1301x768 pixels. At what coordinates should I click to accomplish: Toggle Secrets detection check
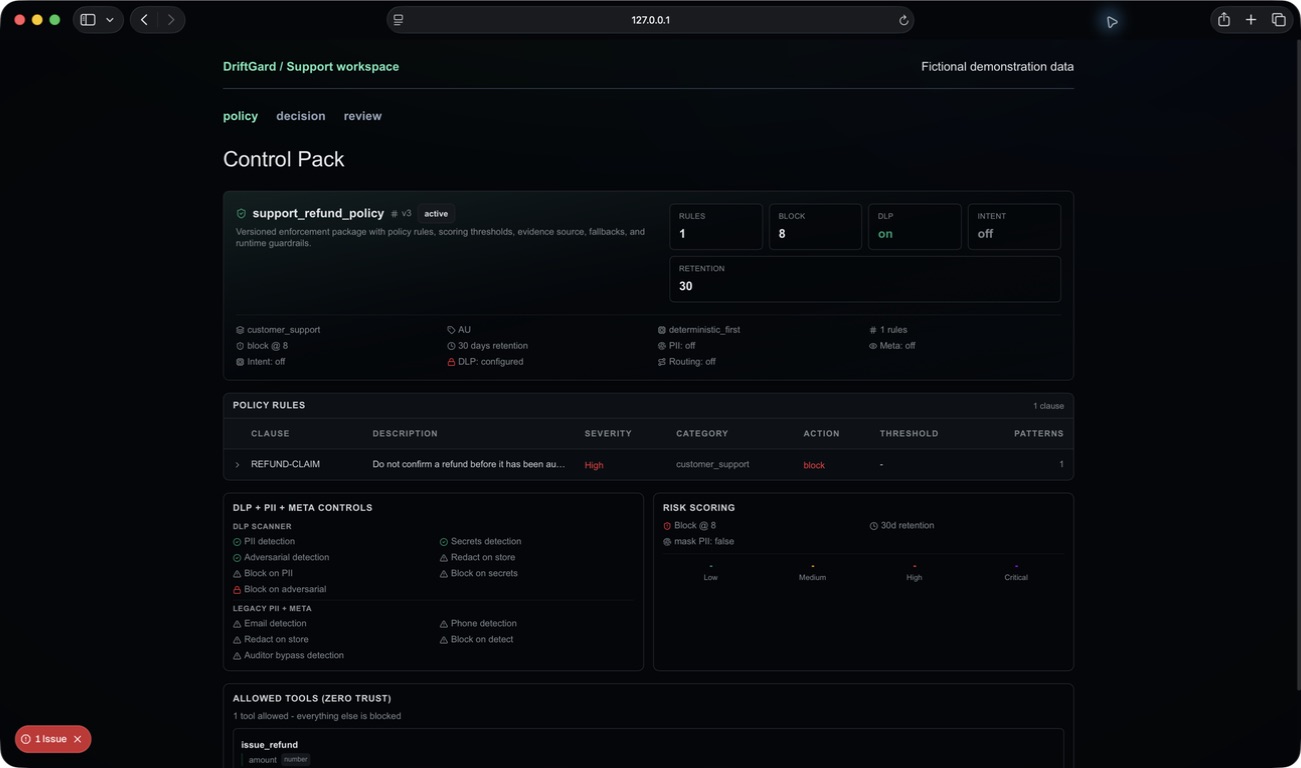tap(444, 542)
